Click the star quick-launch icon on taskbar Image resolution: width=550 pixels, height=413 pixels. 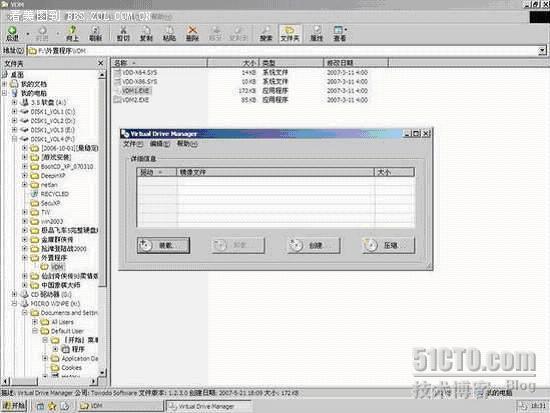point(52,406)
